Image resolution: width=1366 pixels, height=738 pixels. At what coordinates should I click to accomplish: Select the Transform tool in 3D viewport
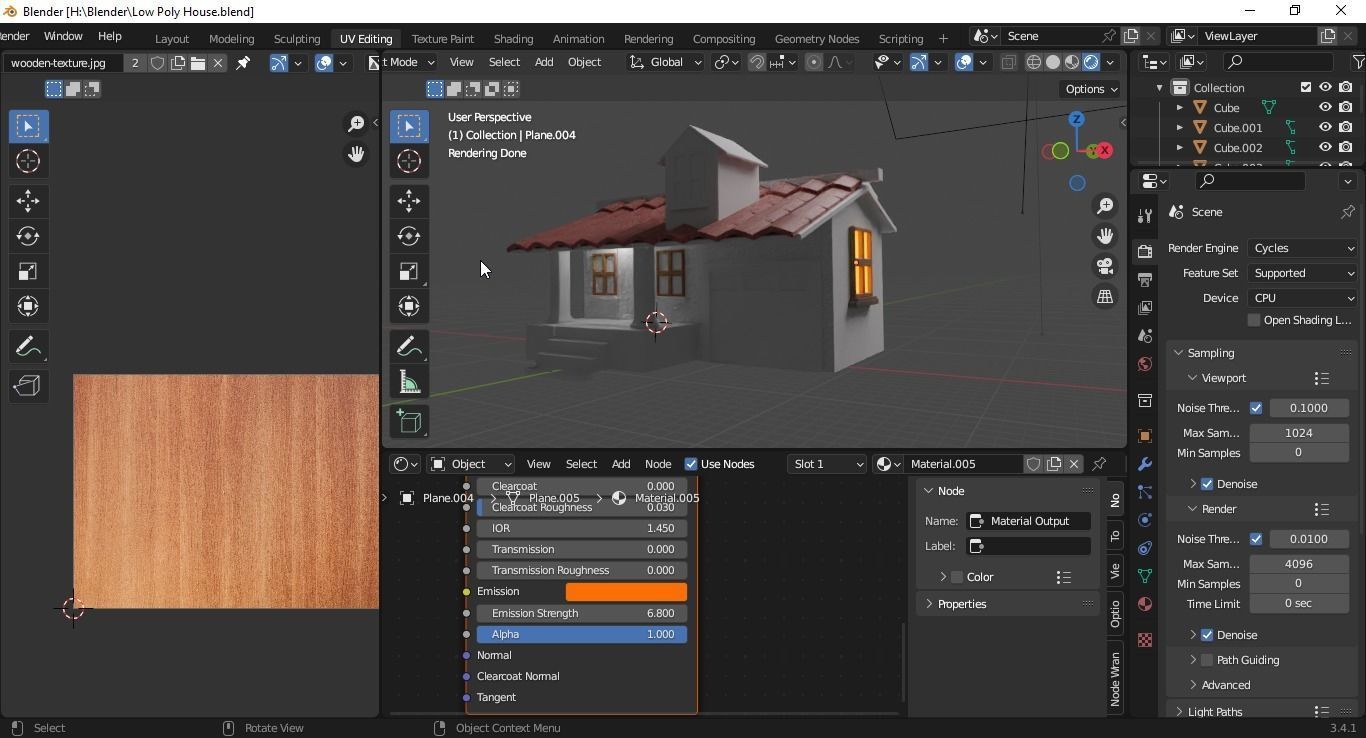coord(408,306)
